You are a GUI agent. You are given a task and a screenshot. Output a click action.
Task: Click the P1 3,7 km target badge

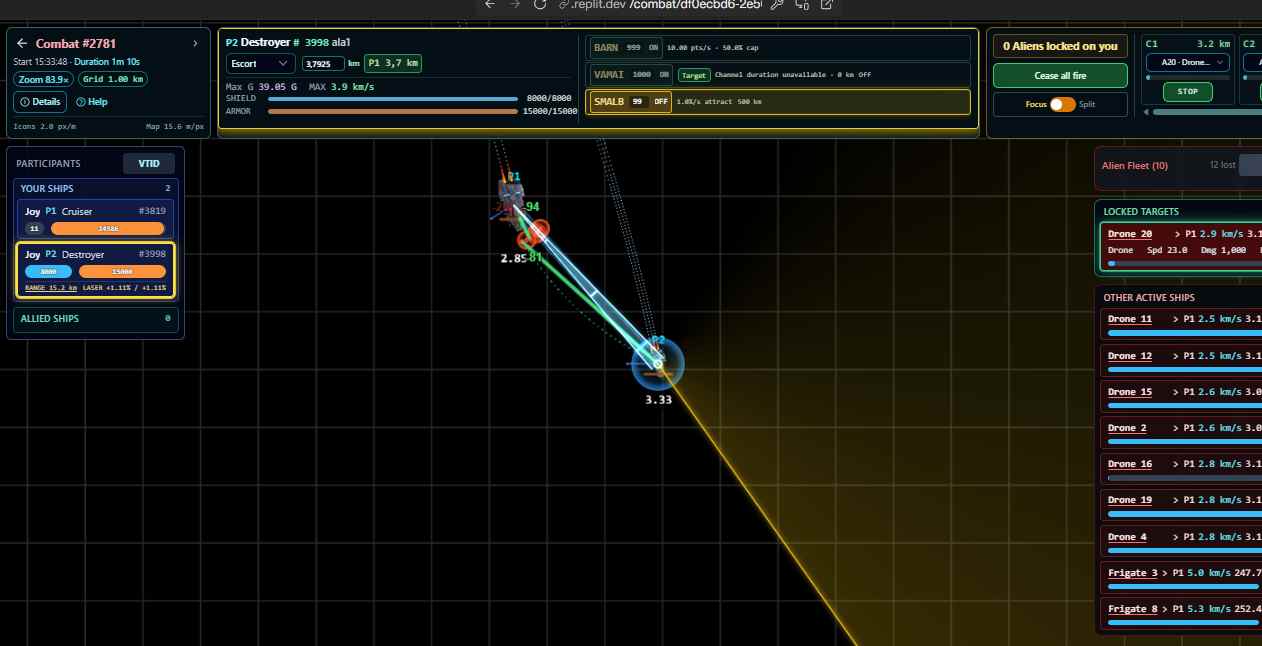click(x=393, y=63)
